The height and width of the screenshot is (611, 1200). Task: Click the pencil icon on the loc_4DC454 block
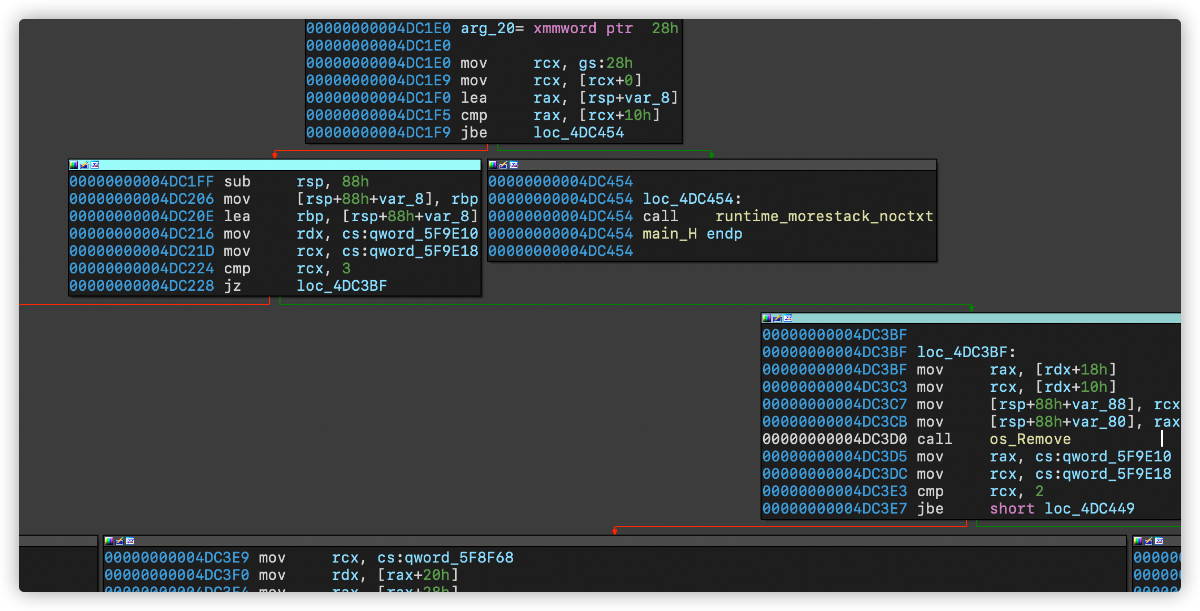tap(503, 164)
